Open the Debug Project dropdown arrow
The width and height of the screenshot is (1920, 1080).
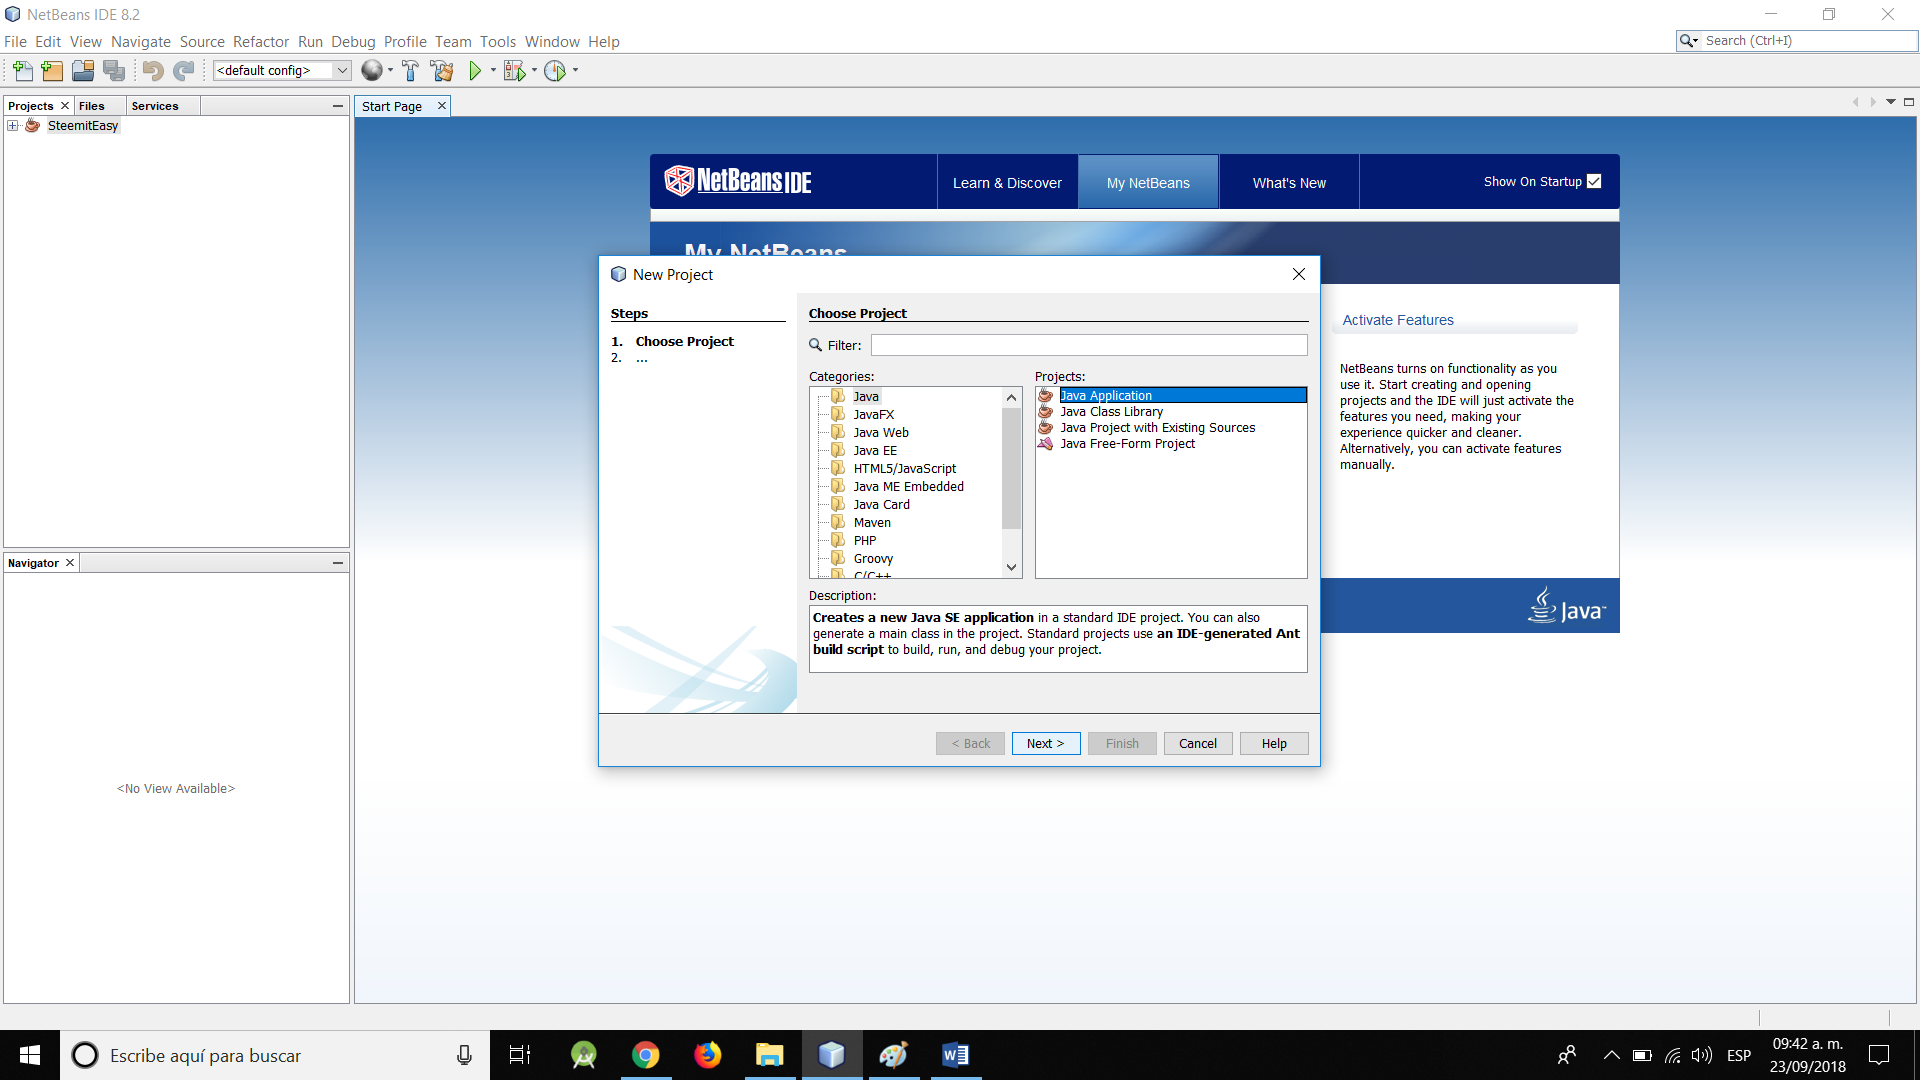coord(534,70)
